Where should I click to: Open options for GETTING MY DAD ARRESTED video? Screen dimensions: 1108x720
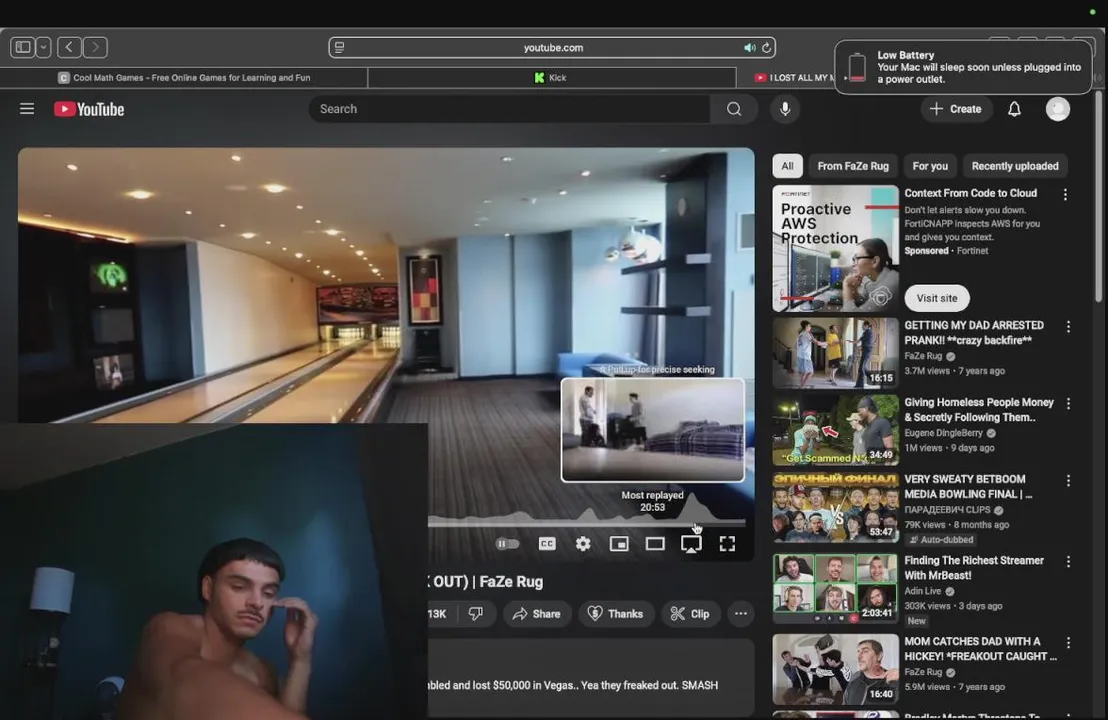[1068, 326]
